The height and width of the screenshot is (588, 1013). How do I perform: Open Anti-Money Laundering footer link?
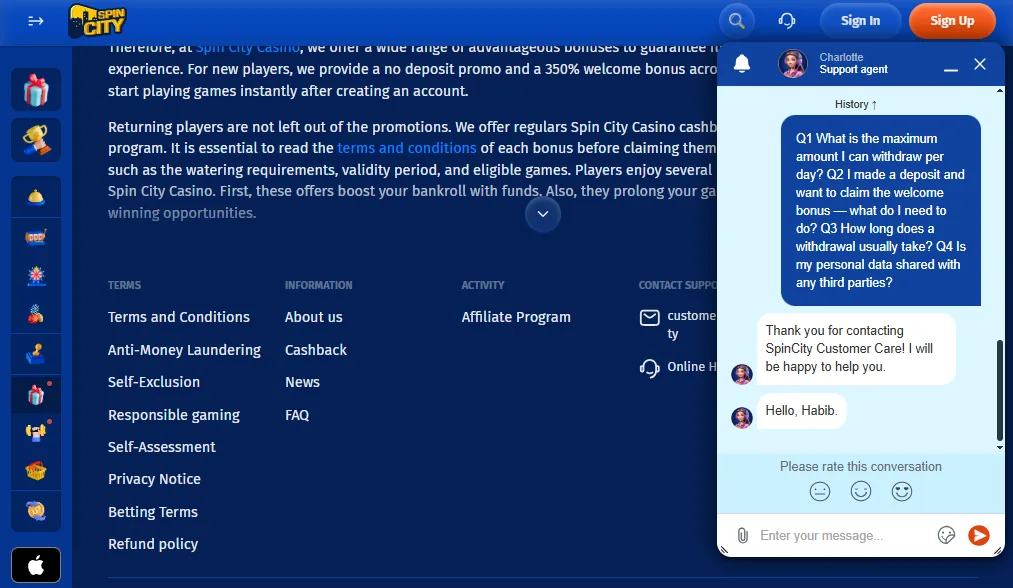pos(184,350)
